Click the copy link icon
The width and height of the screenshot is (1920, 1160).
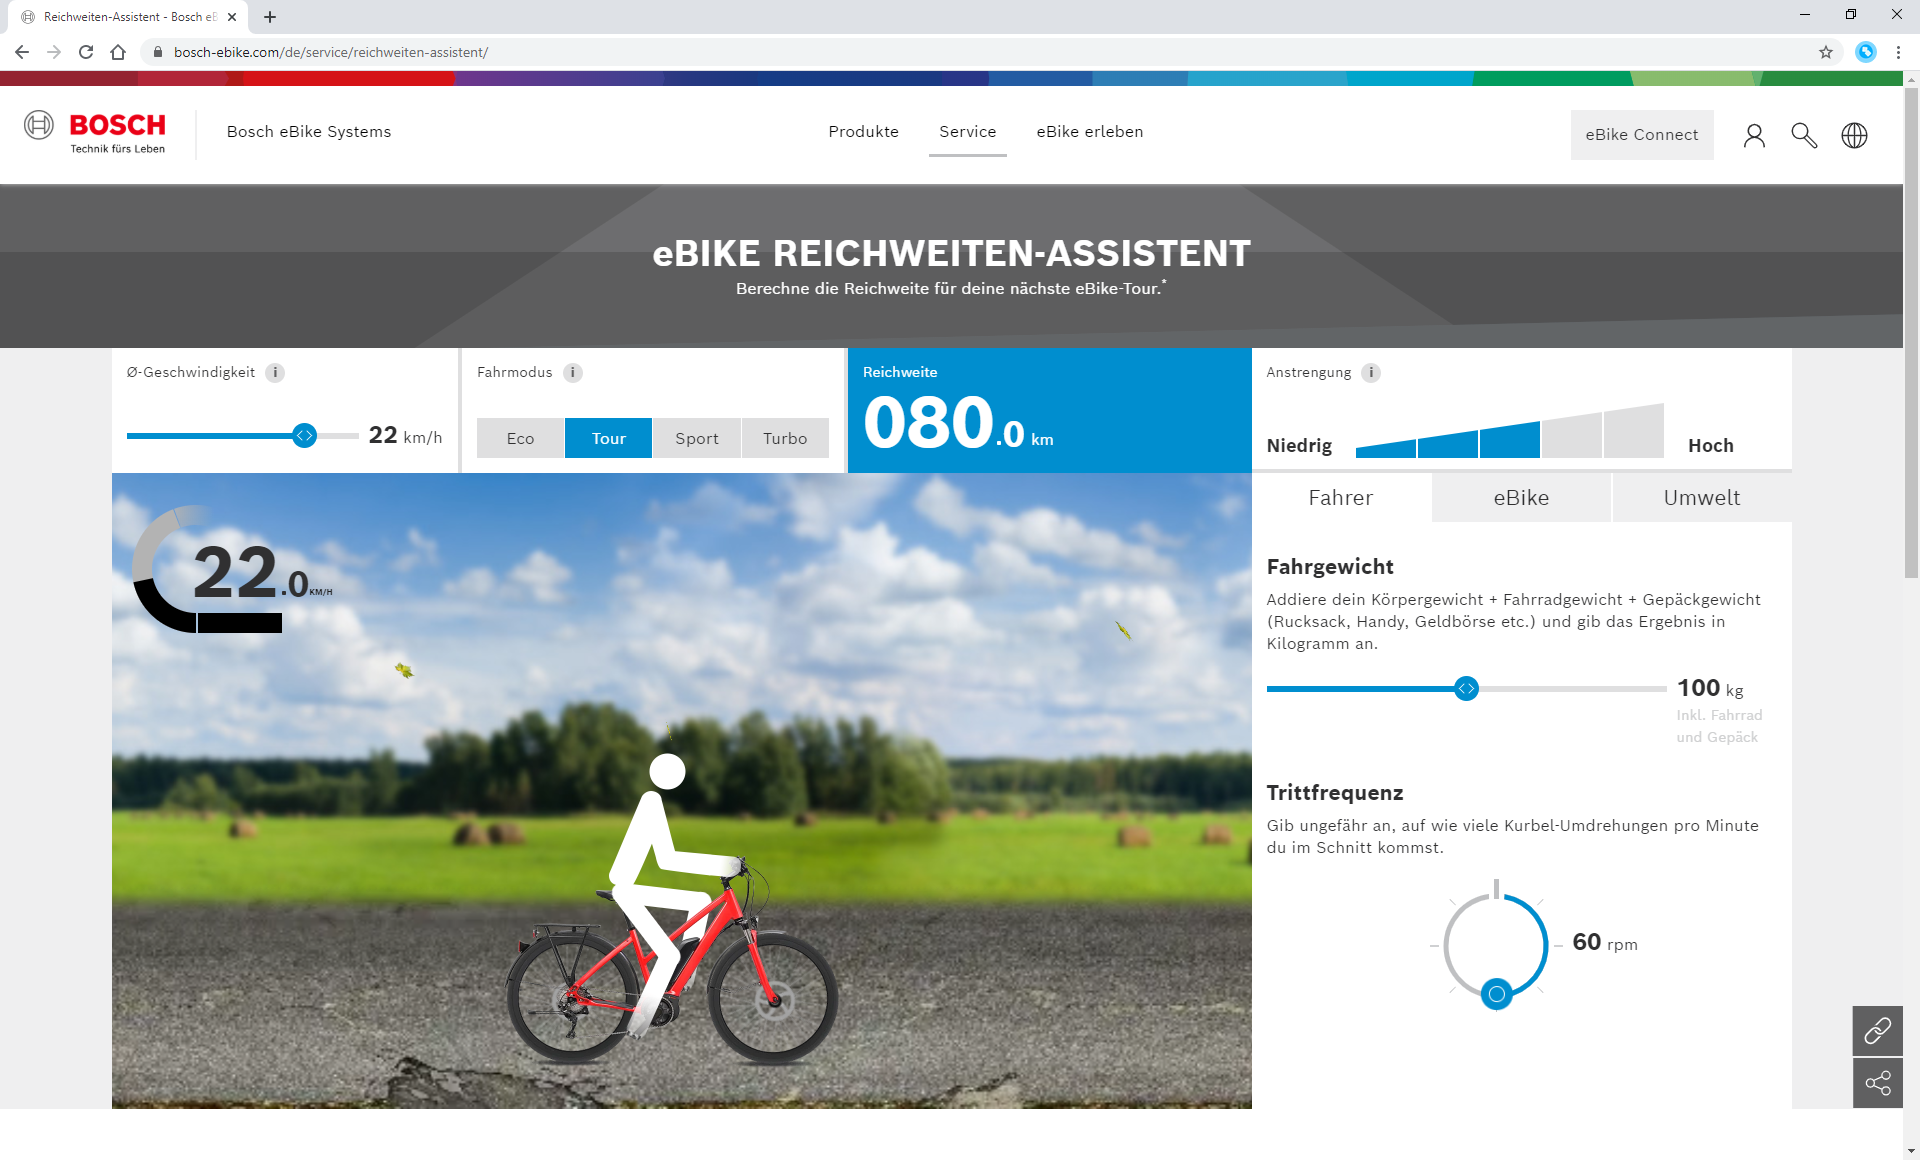click(1877, 1030)
